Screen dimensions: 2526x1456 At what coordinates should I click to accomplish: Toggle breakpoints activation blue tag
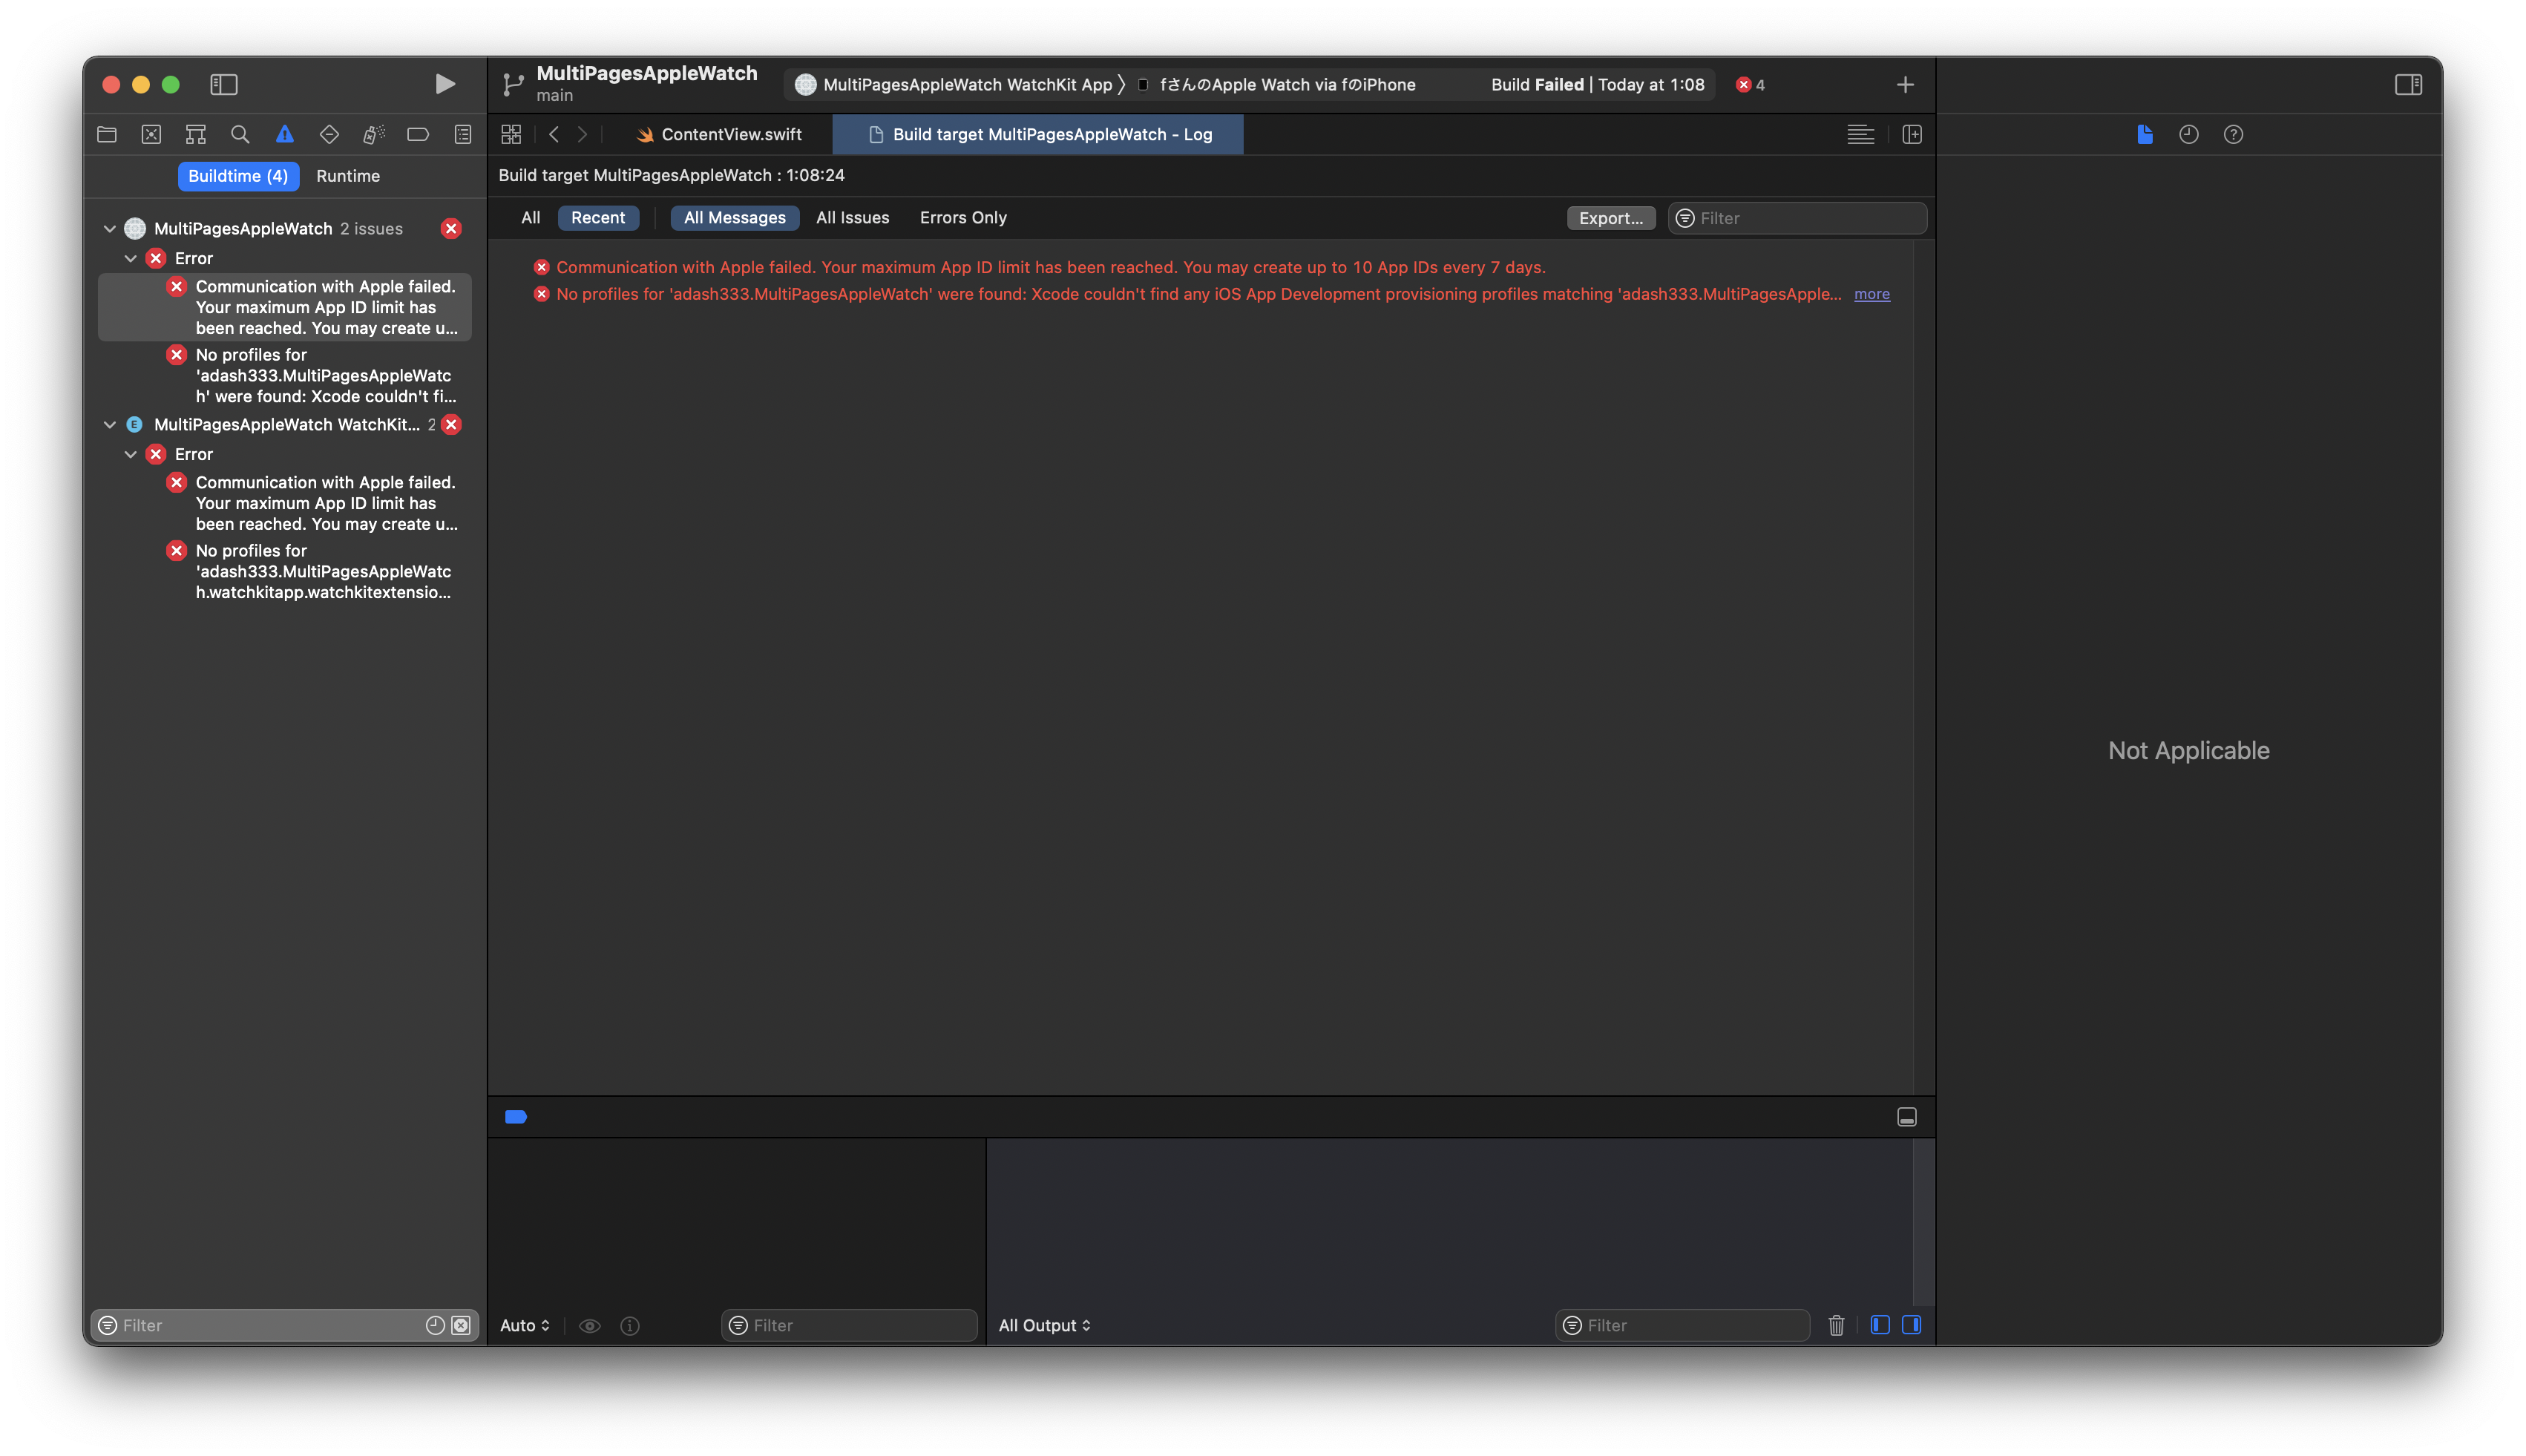(516, 1117)
